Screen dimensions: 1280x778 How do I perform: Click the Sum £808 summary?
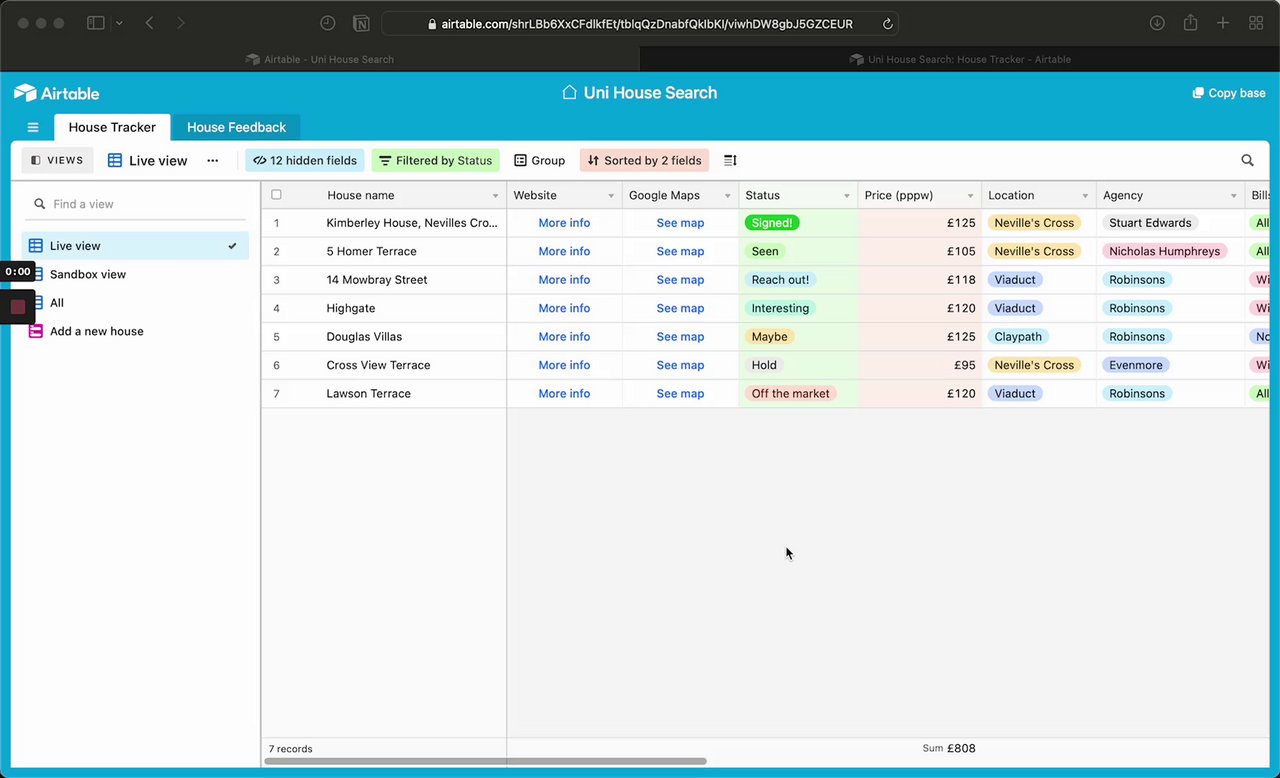(949, 748)
